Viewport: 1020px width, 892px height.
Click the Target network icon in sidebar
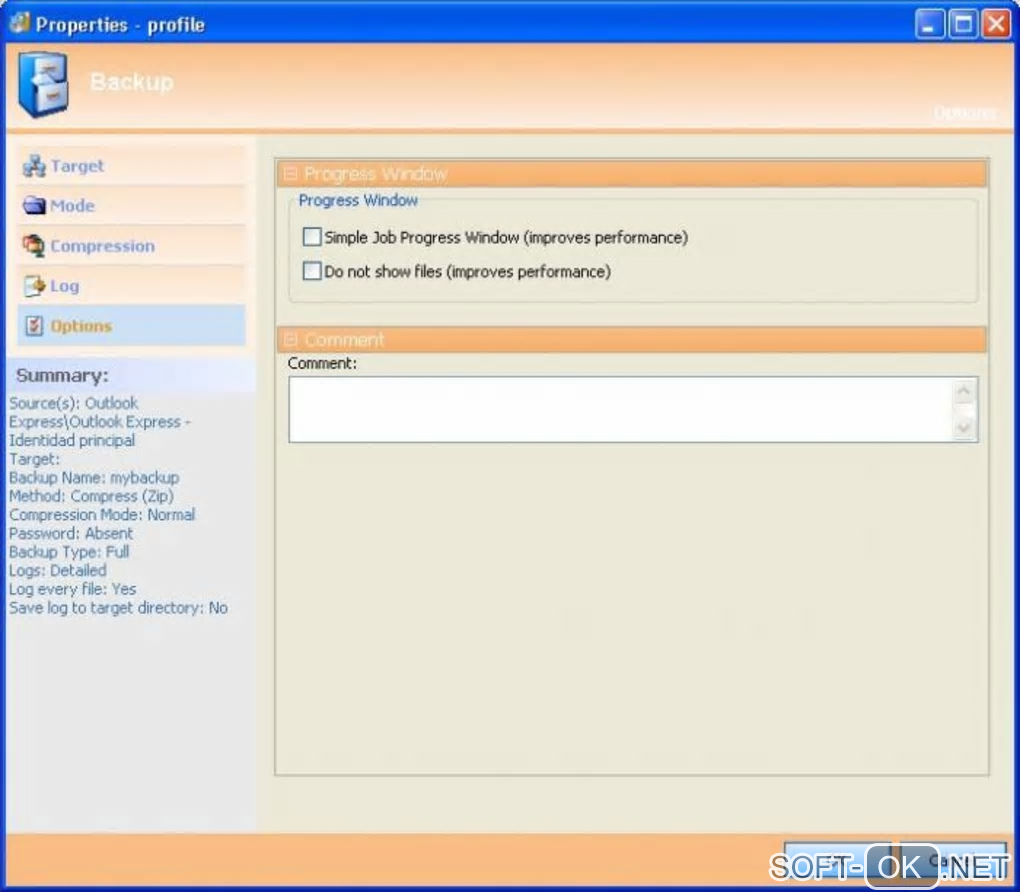(34, 167)
